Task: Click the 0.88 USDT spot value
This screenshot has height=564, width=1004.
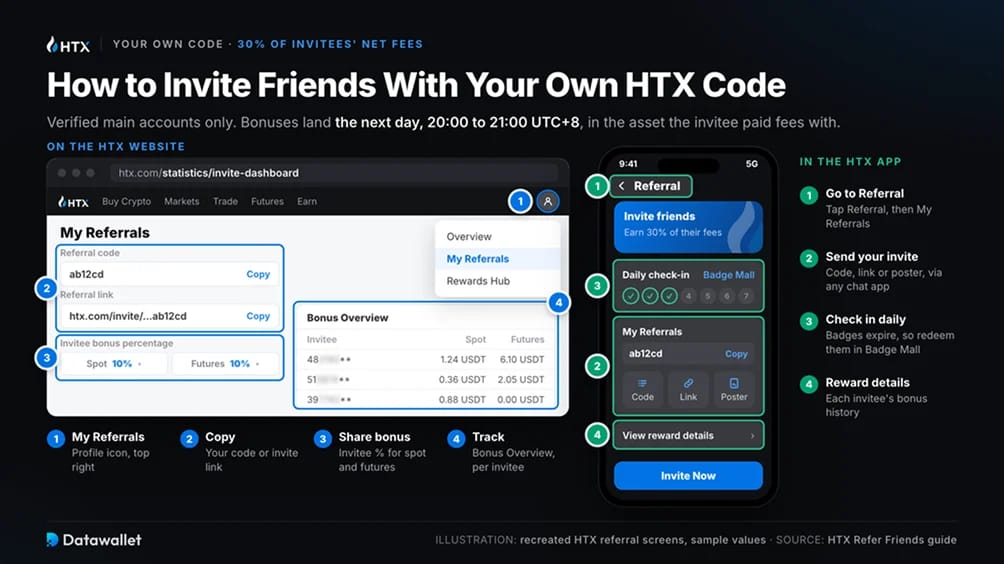Action: (462, 399)
